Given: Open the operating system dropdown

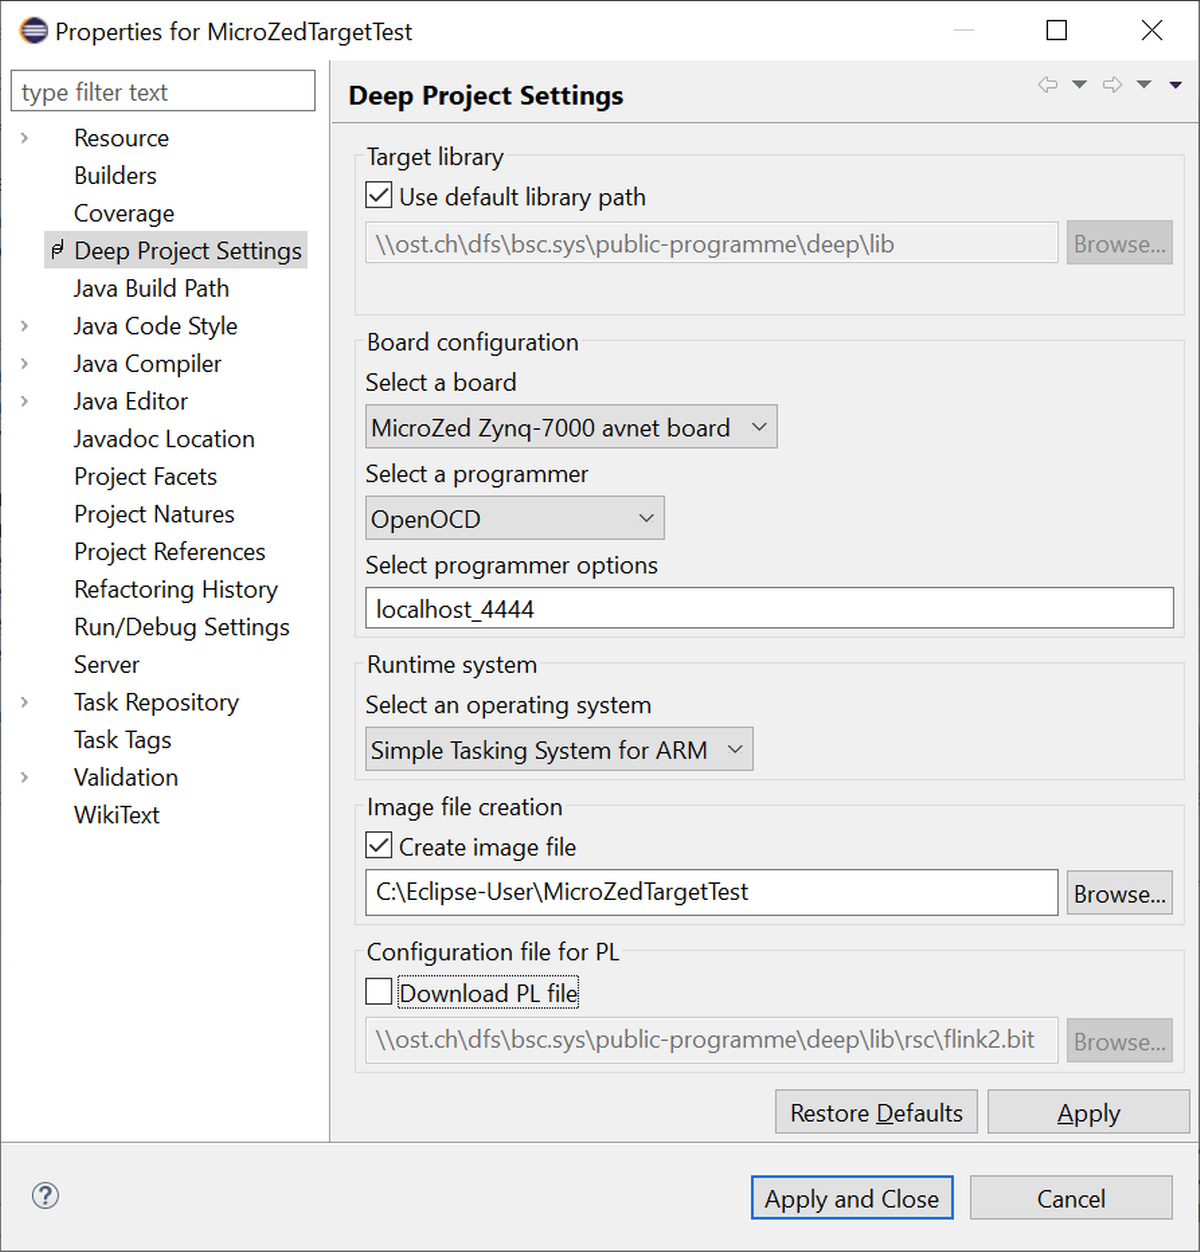Looking at the screenshot, I should coord(558,750).
